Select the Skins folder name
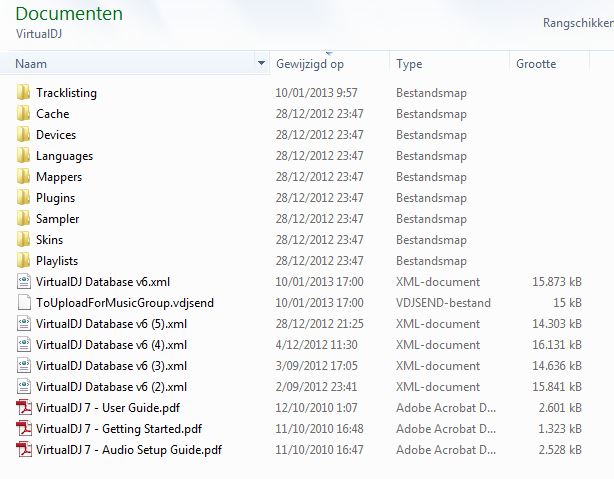Viewport: 614px width, 479px height. (49, 240)
